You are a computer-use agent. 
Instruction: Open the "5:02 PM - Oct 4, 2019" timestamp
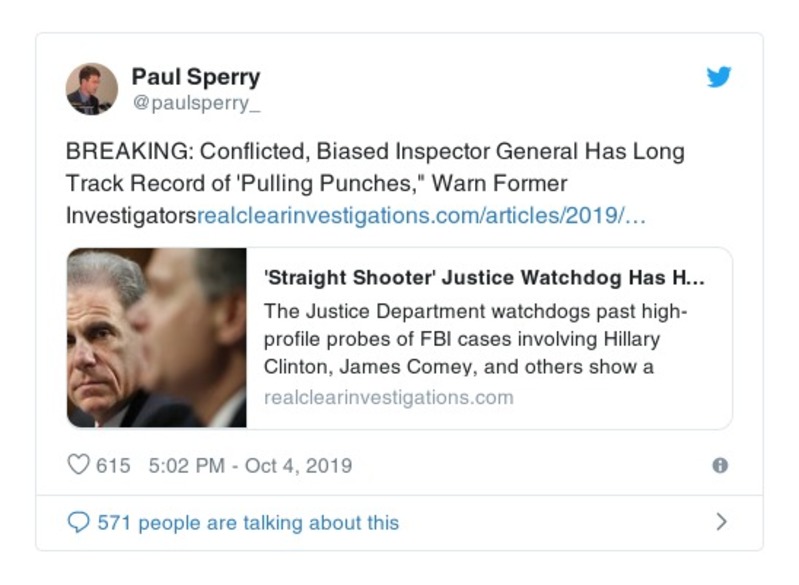(x=249, y=466)
